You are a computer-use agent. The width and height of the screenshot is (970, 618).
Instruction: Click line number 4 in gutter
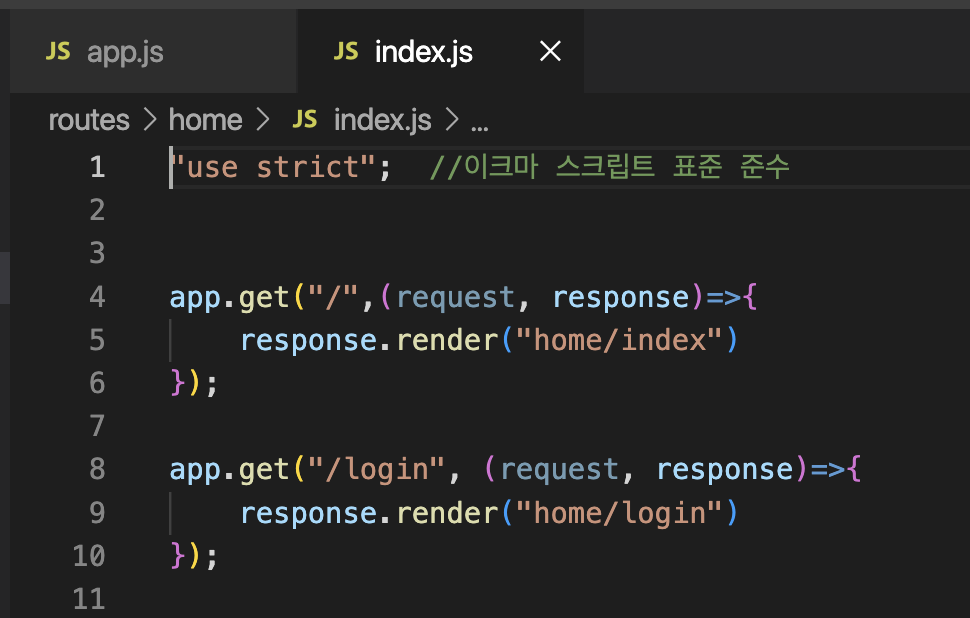[x=97, y=297]
